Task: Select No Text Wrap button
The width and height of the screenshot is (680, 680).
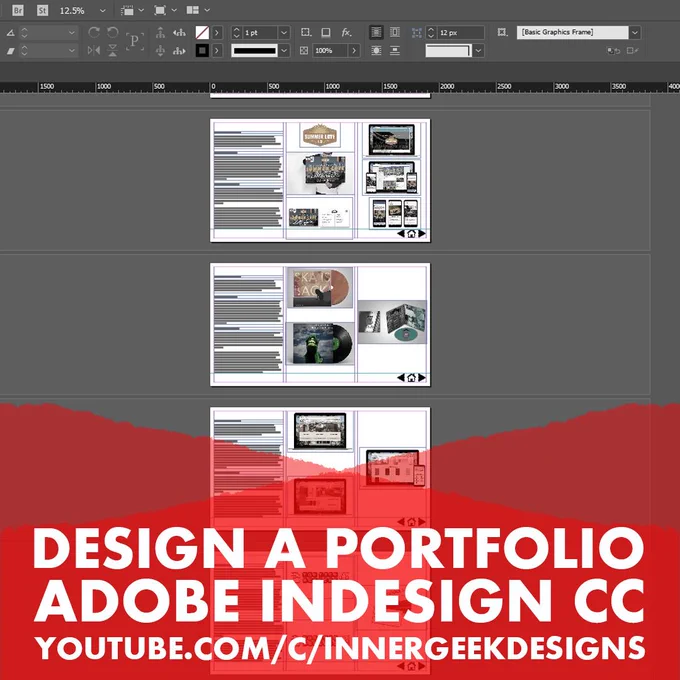Action: coord(376,32)
